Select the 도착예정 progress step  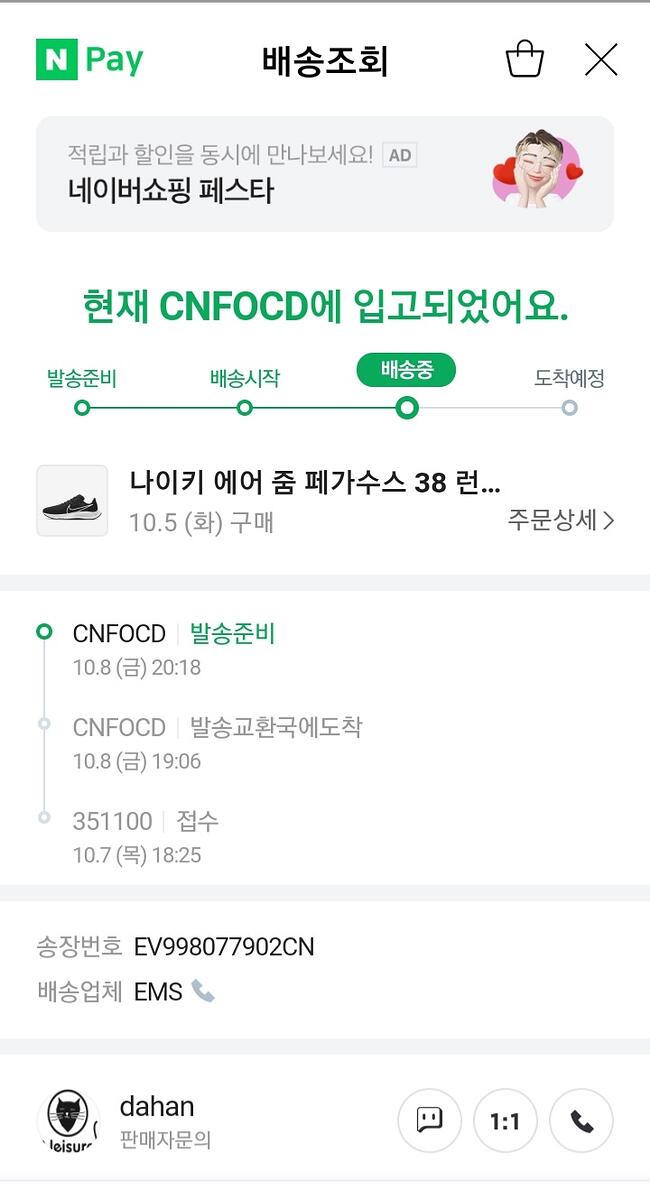569,378
